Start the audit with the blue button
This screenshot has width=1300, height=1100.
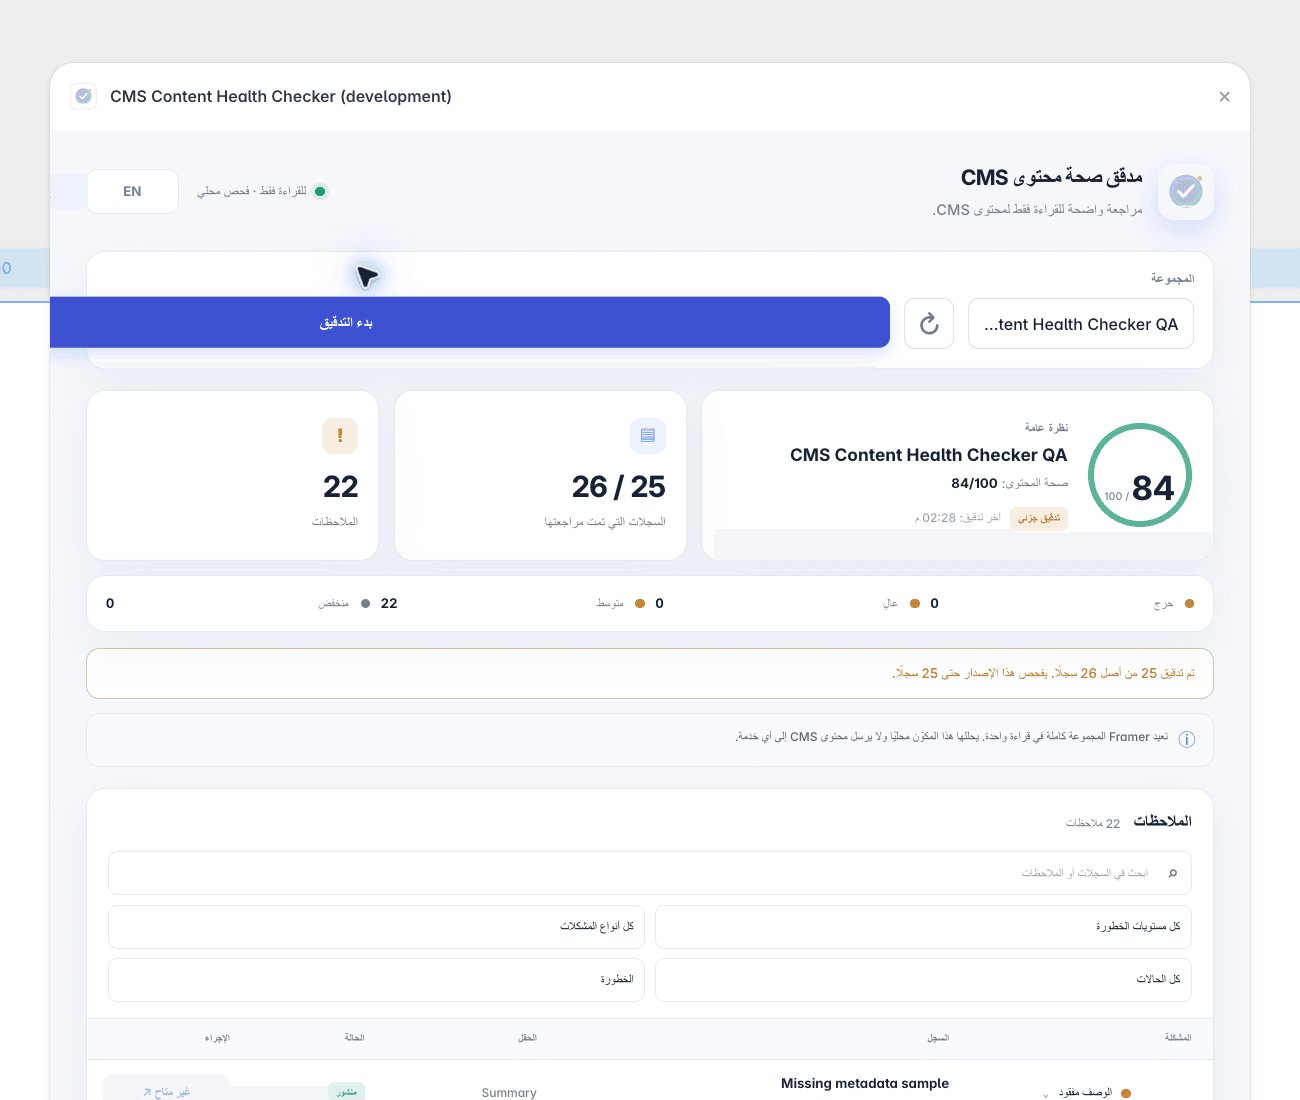tap(470, 322)
